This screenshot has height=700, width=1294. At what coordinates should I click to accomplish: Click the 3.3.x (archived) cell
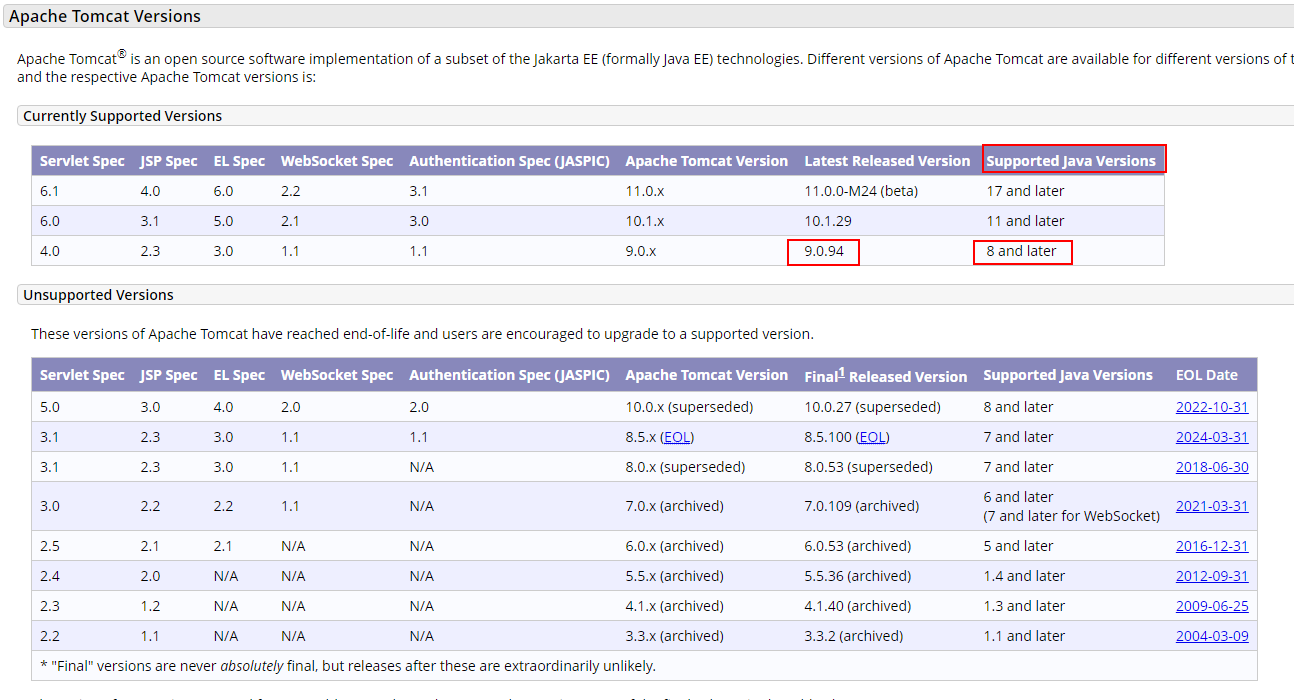click(x=674, y=636)
